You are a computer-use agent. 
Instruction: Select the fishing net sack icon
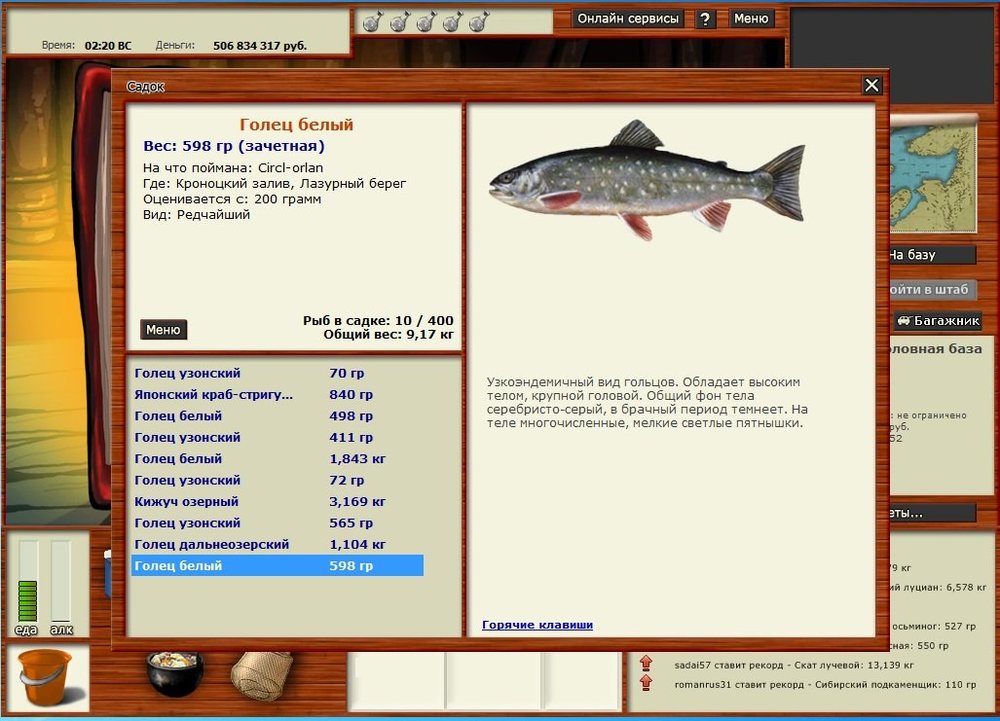tap(261, 675)
